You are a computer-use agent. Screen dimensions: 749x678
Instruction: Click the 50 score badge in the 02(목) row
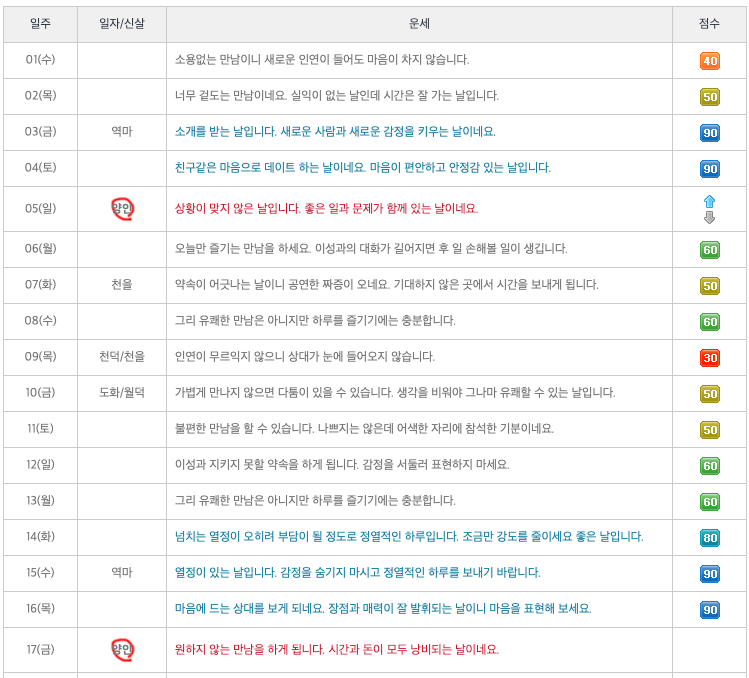709,97
